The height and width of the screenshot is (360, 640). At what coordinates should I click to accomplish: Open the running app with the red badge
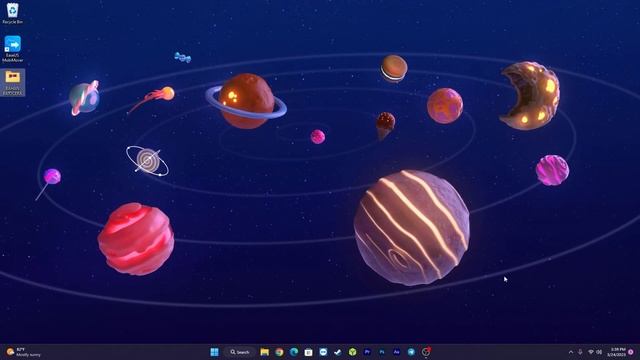click(426, 352)
